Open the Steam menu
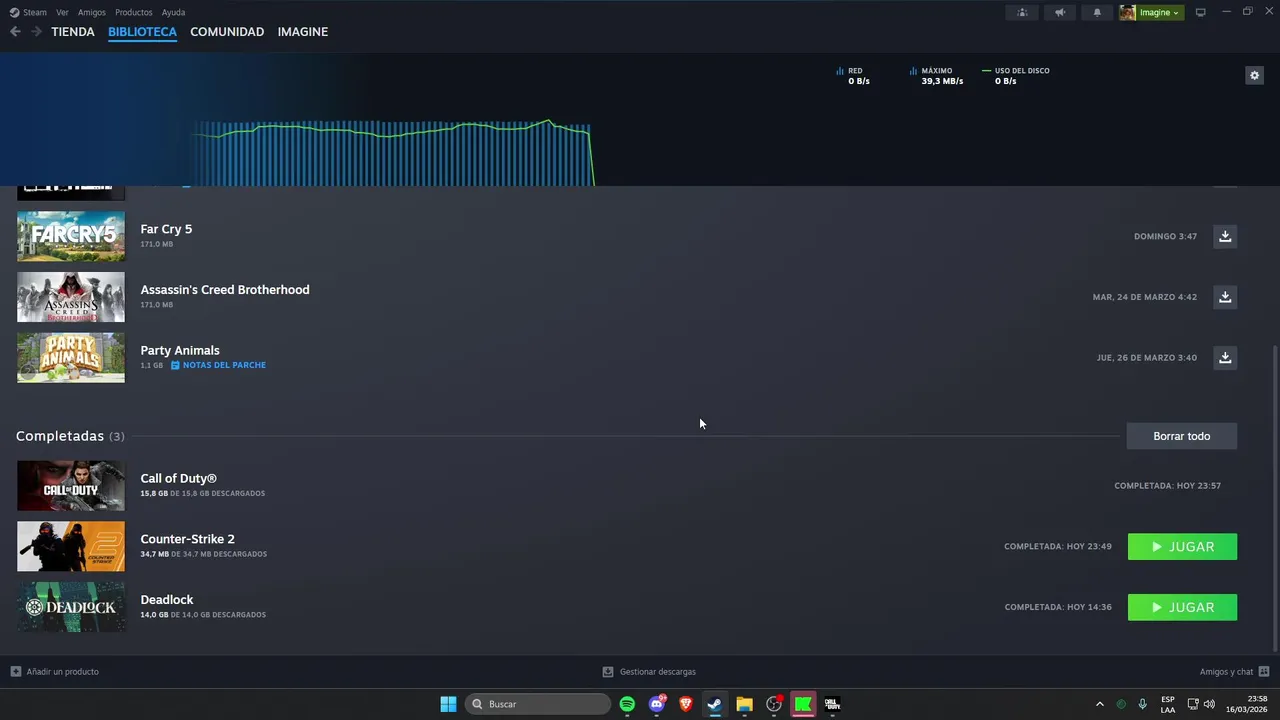This screenshot has width=1280, height=720. click(29, 12)
